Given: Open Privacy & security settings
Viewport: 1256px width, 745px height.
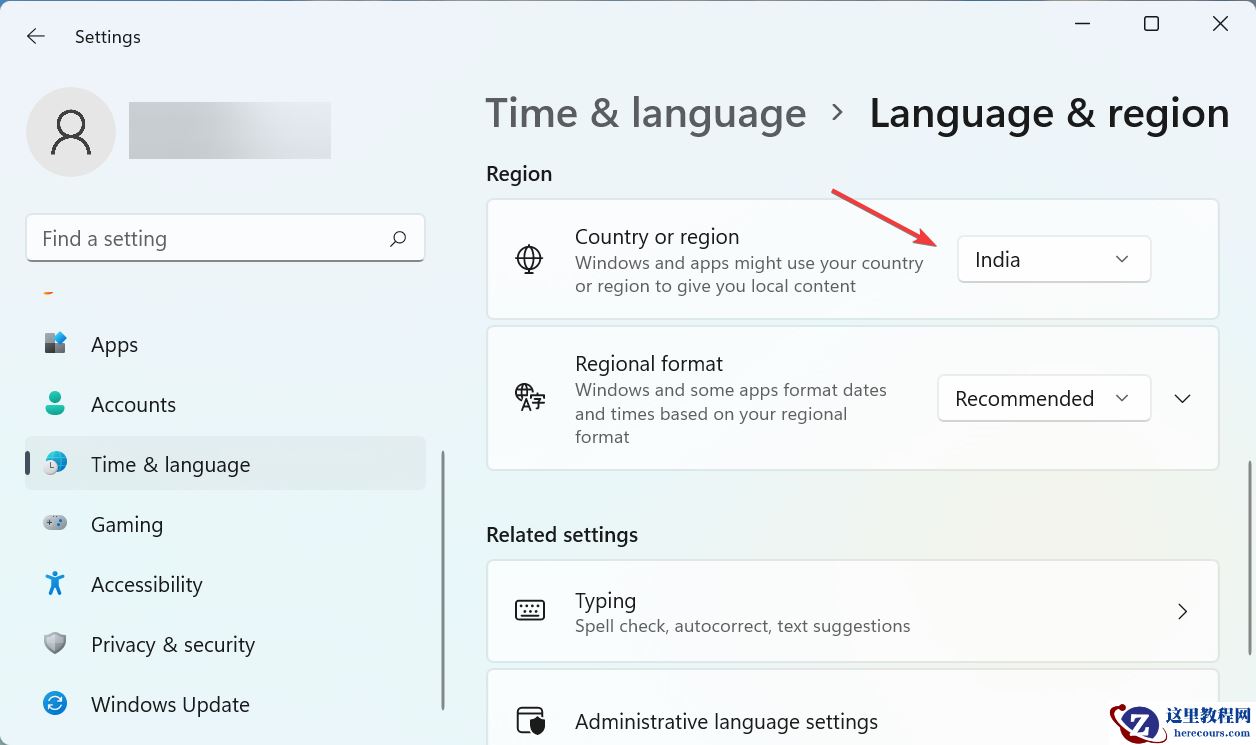Looking at the screenshot, I should point(225,644).
